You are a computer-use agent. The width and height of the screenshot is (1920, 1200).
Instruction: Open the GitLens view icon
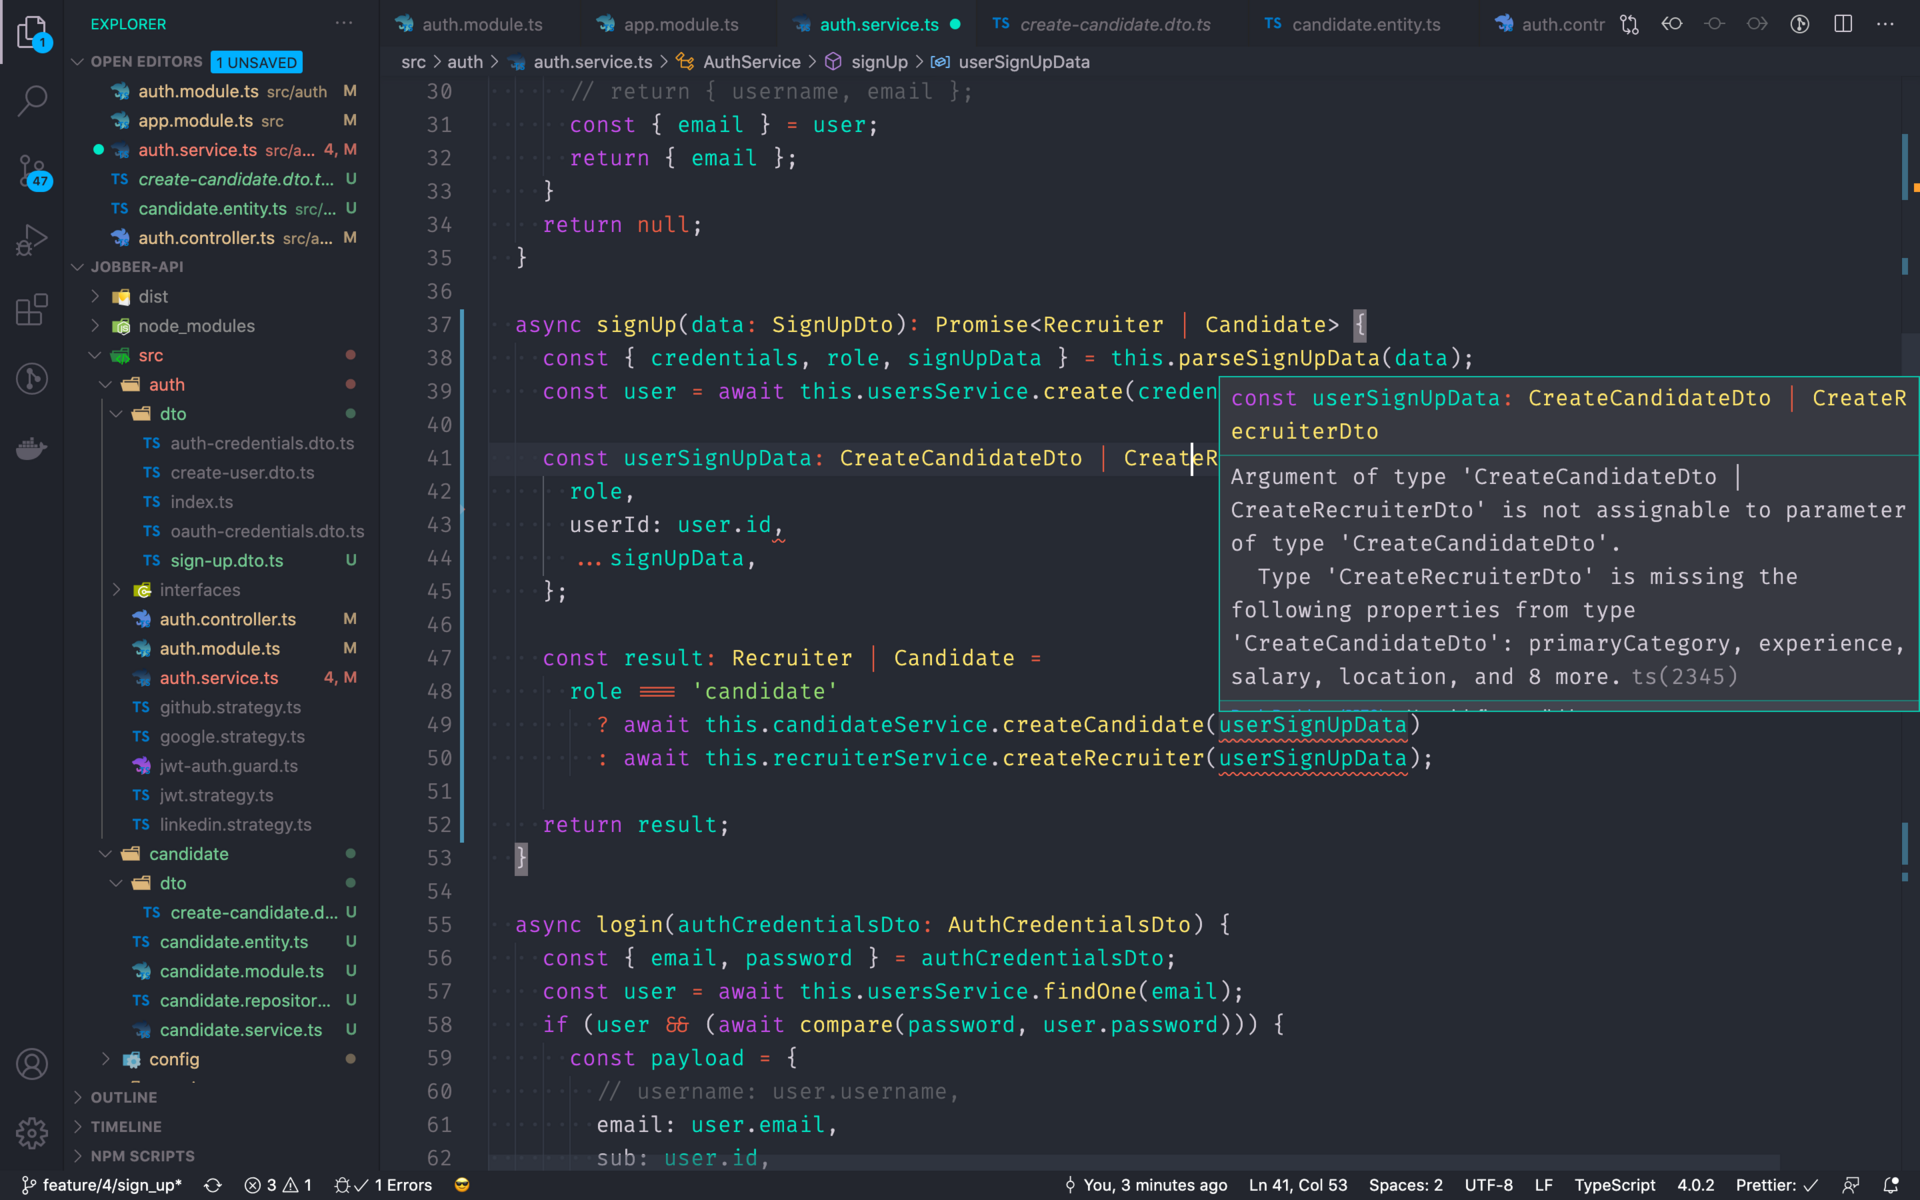32,378
